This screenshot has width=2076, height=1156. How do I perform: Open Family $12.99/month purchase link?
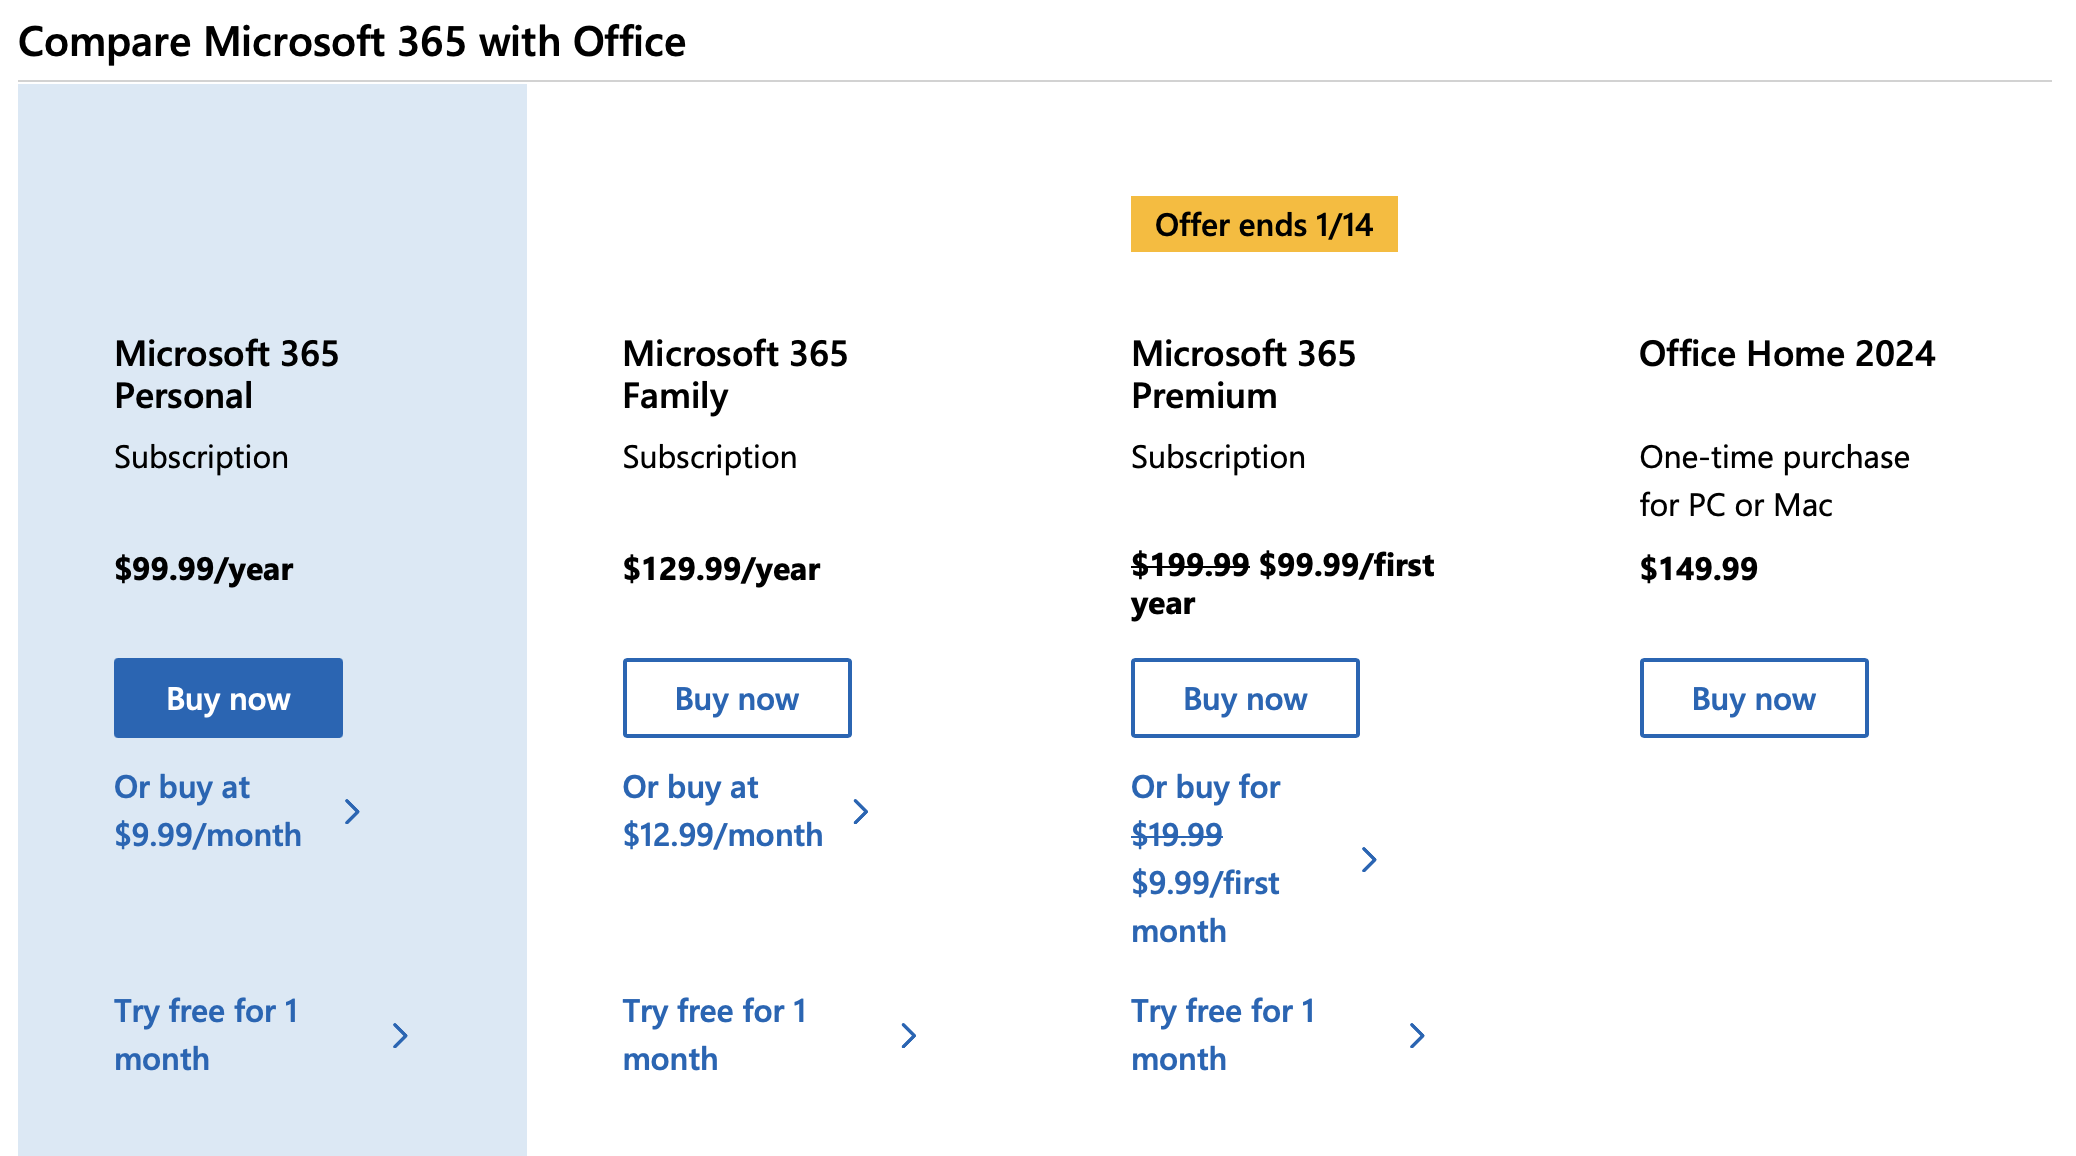click(x=722, y=811)
